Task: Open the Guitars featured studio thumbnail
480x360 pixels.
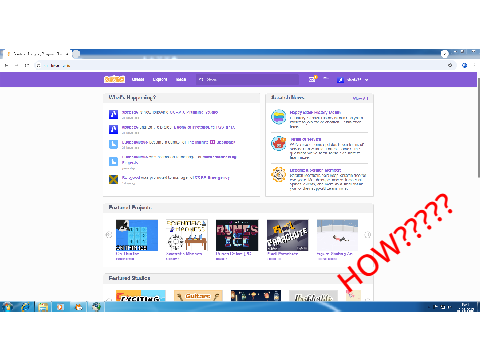Action: pos(198,295)
